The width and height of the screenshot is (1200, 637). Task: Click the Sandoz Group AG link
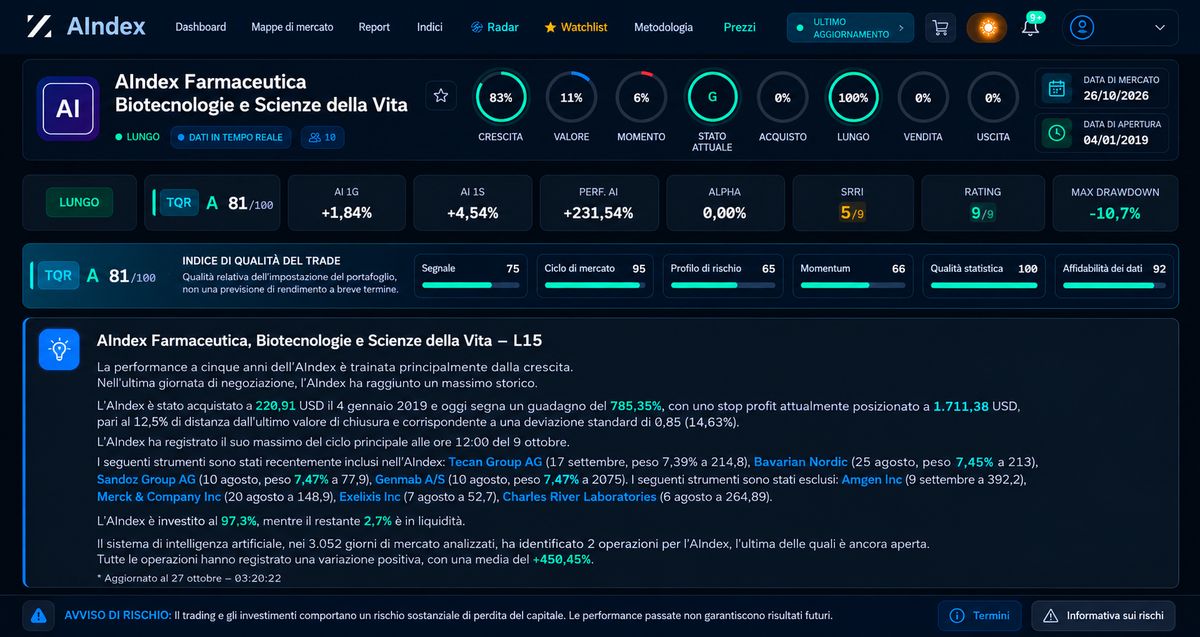pyautogui.click(x=146, y=480)
